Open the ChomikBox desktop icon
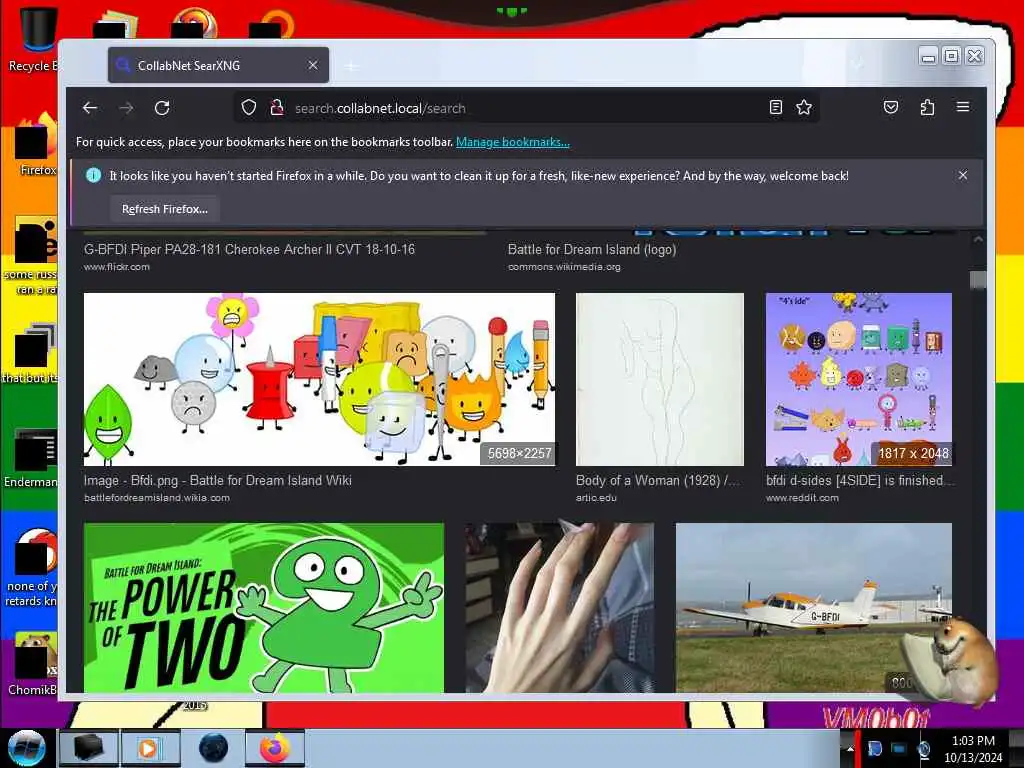Screen dimensions: 1024x768 (x=33, y=664)
